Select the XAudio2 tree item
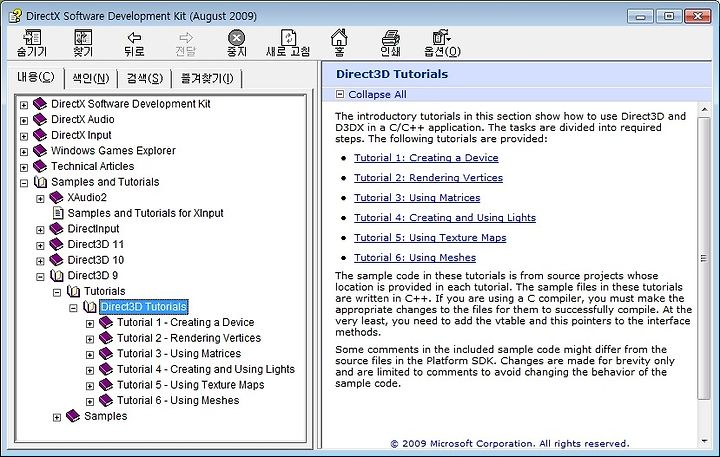The width and height of the screenshot is (720, 457). coord(87,197)
